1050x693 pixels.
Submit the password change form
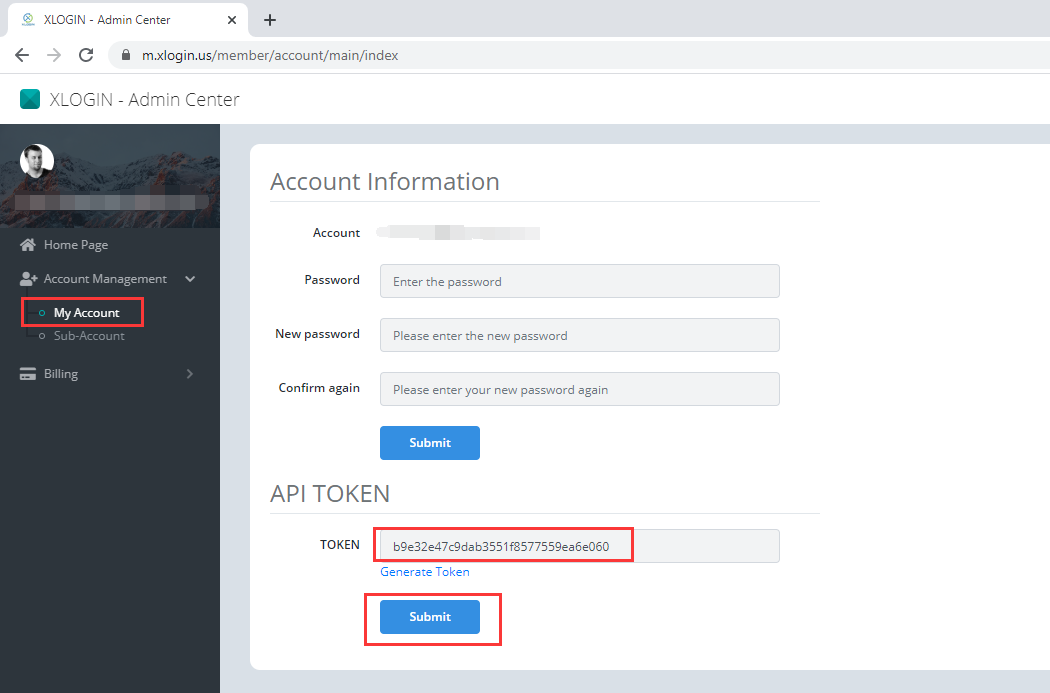tap(430, 443)
